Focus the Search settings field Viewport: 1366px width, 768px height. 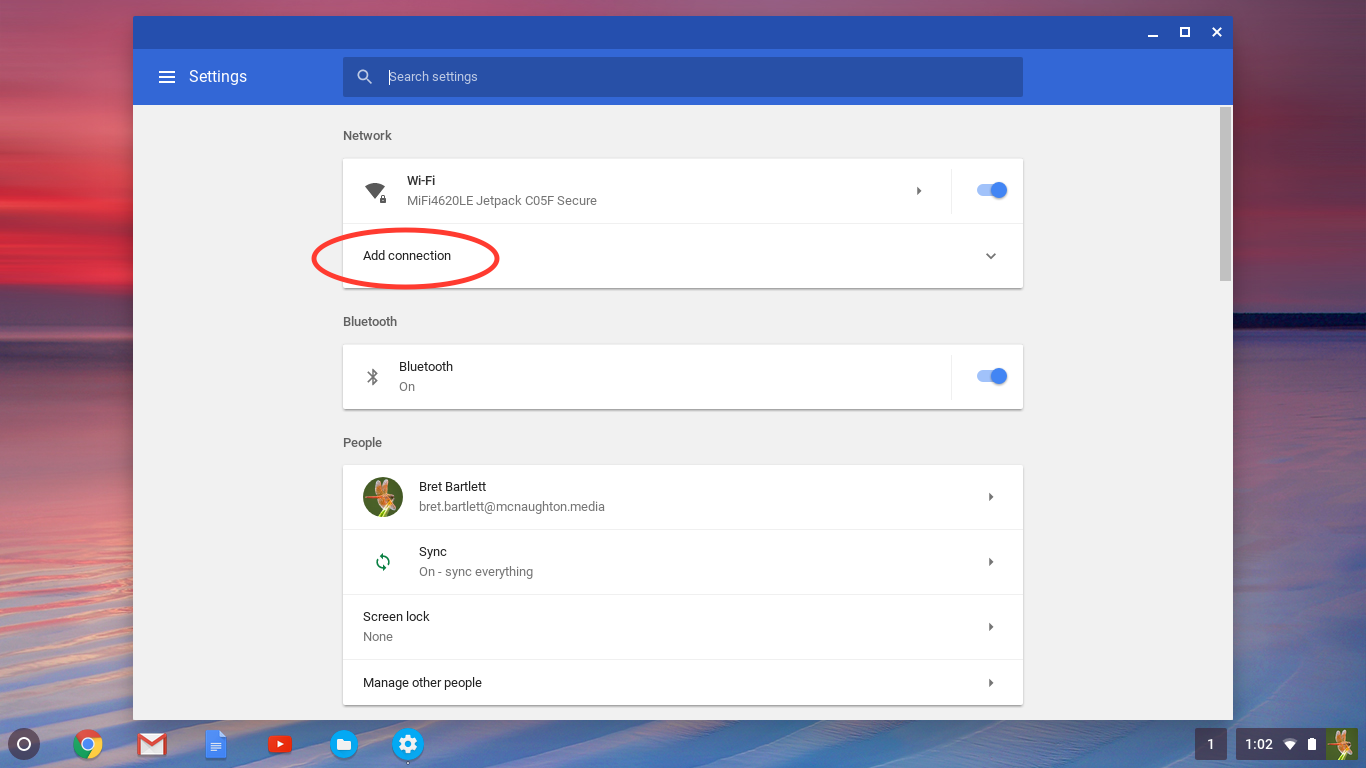click(700, 77)
